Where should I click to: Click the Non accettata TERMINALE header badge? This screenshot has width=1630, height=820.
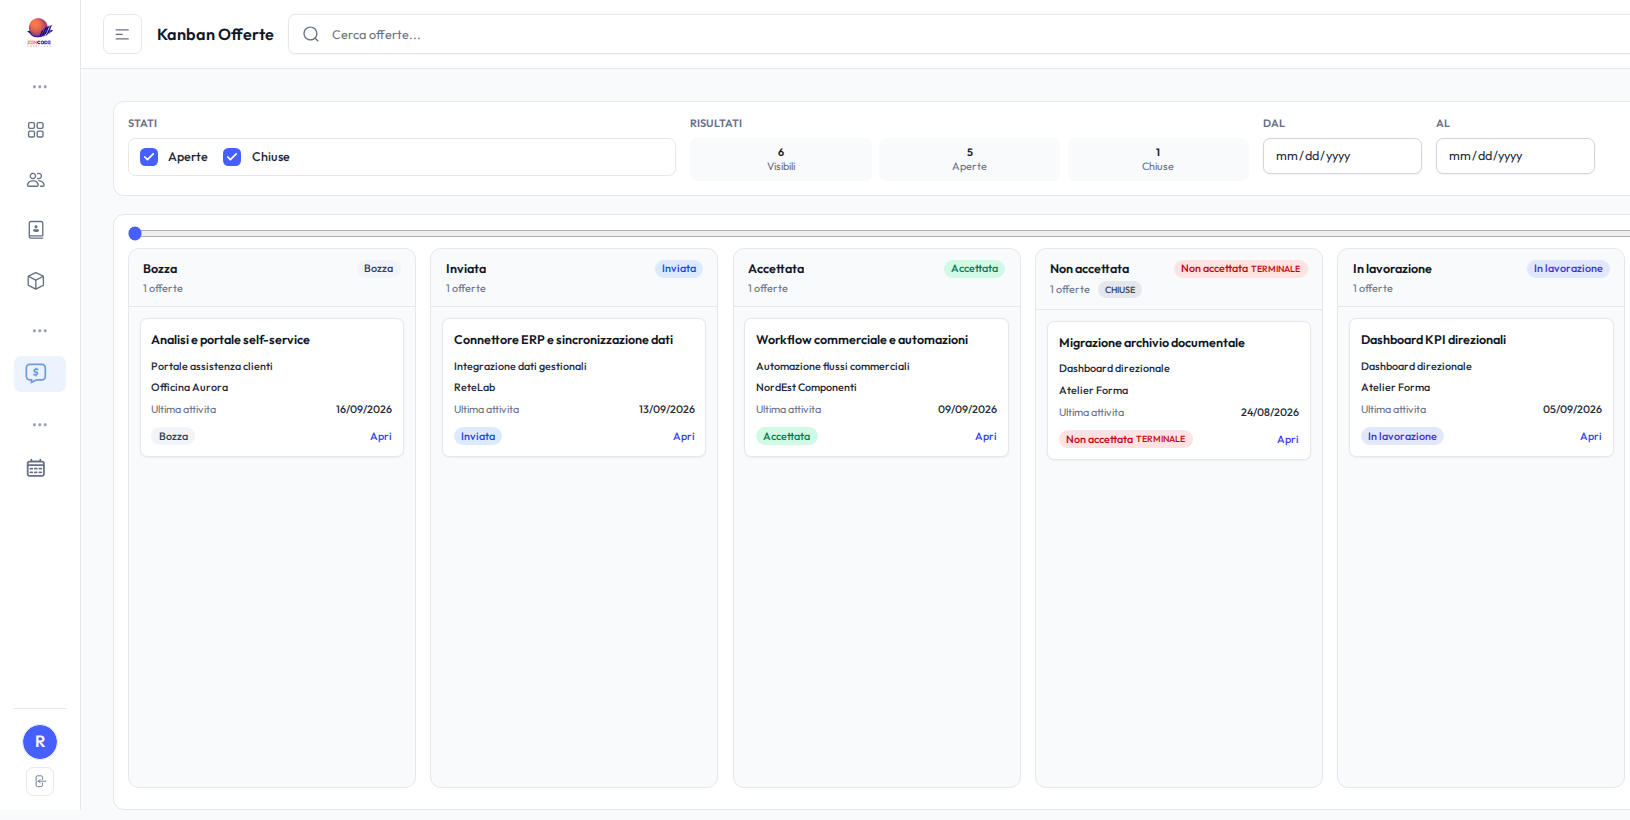1240,269
